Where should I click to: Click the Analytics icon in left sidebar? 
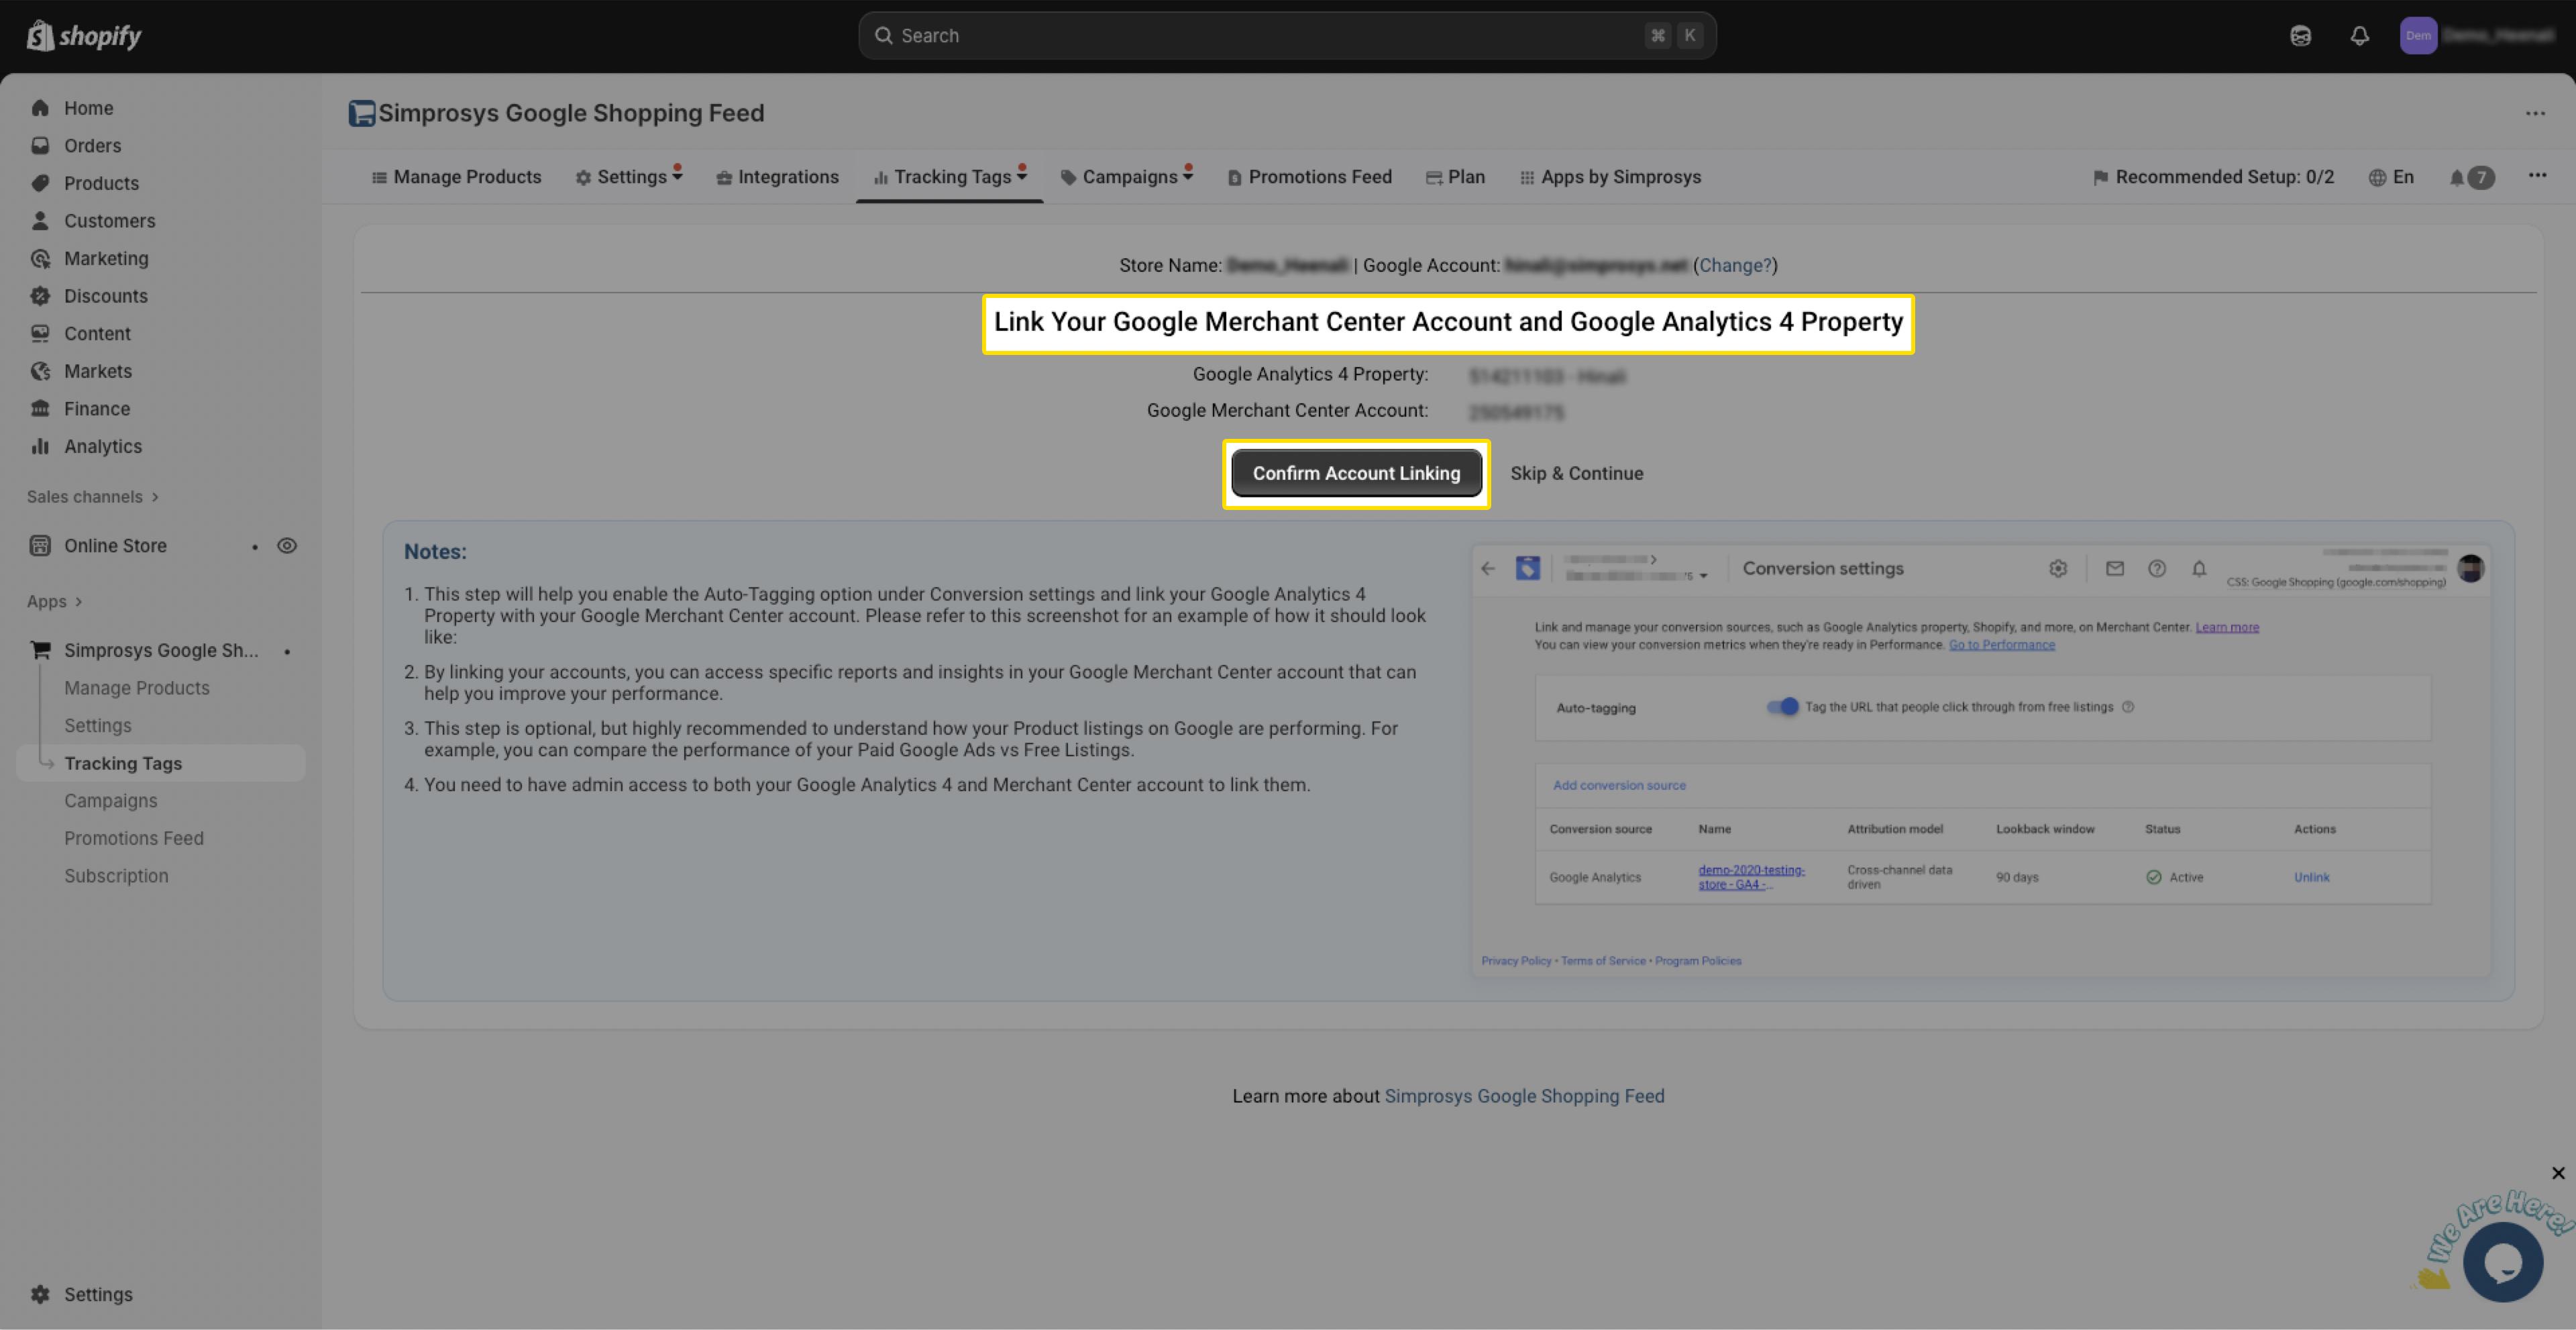tap(40, 446)
